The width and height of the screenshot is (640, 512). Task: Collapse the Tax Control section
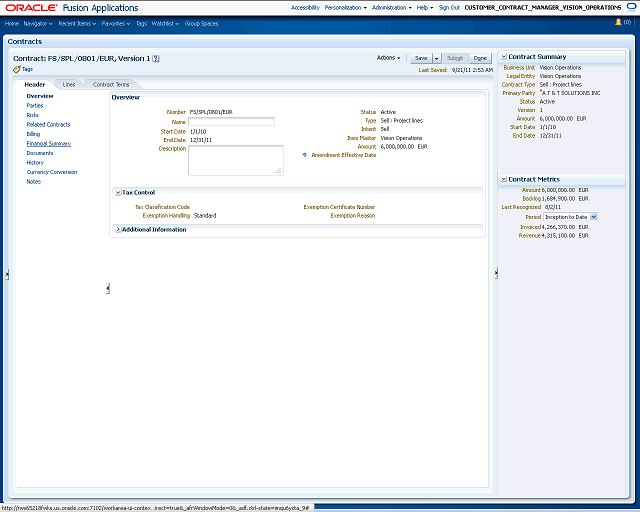pos(118,193)
